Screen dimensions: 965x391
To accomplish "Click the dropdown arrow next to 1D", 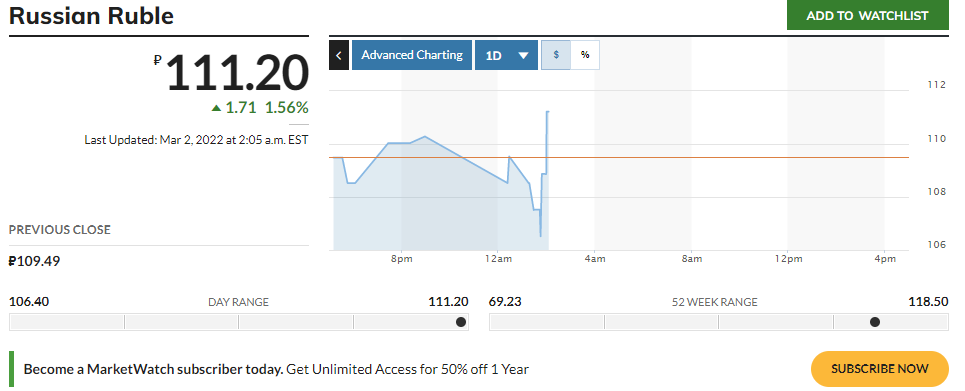I will (x=524, y=55).
